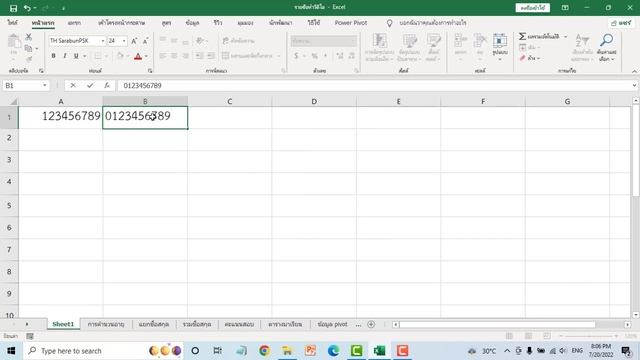Select column C header
This screenshot has width=640, height=360.
click(230, 101)
